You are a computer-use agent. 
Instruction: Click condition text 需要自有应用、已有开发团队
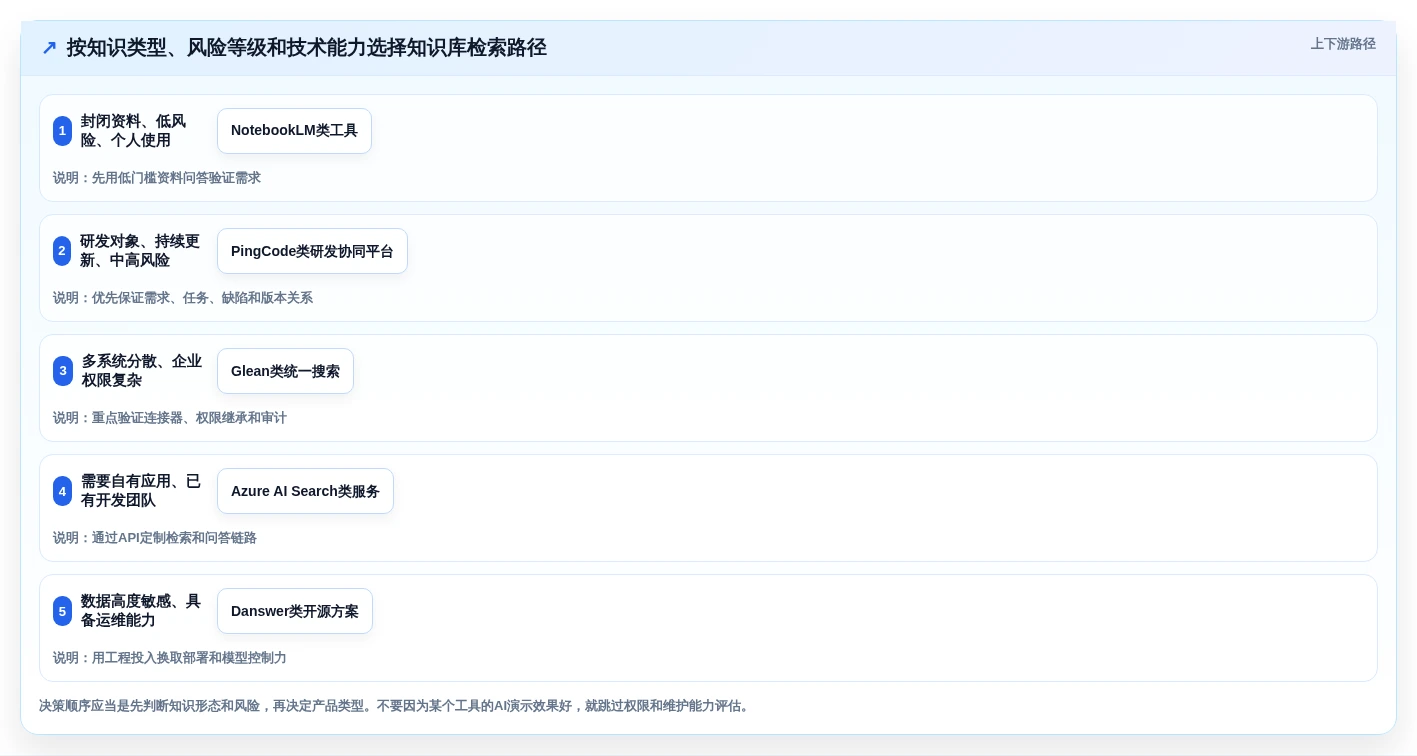(x=141, y=491)
